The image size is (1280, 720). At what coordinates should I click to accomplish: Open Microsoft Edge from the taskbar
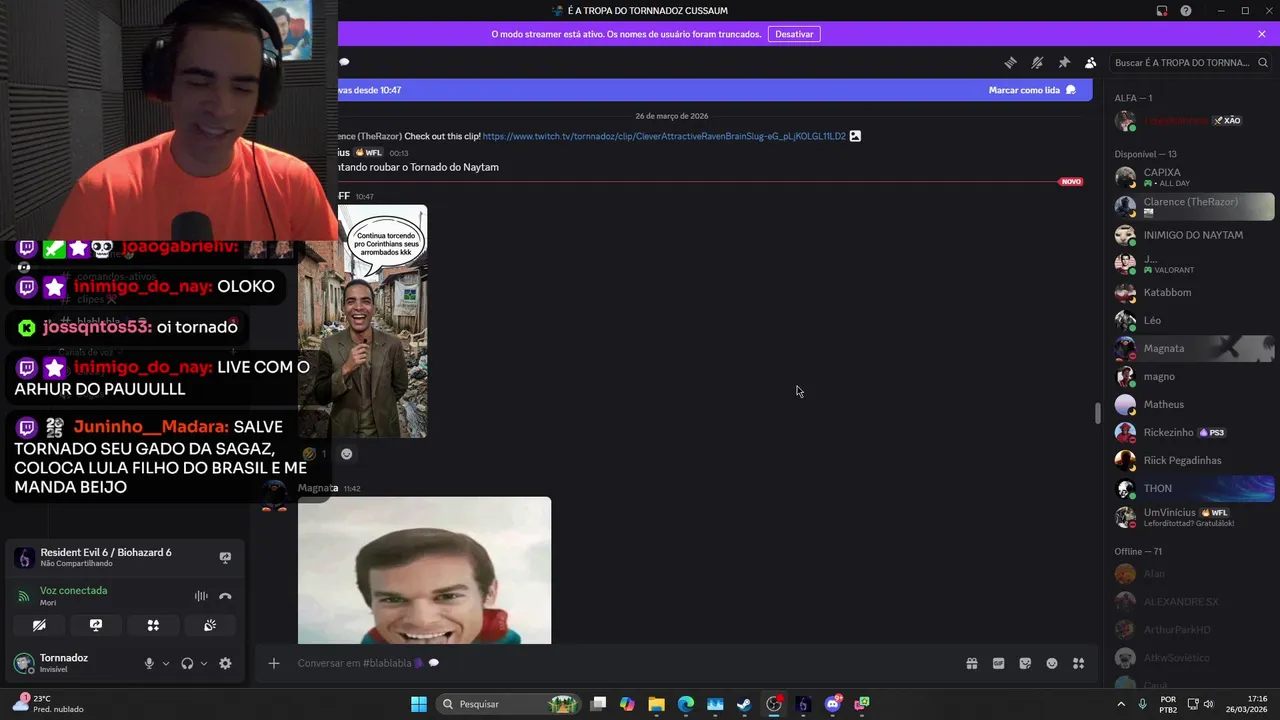click(686, 704)
